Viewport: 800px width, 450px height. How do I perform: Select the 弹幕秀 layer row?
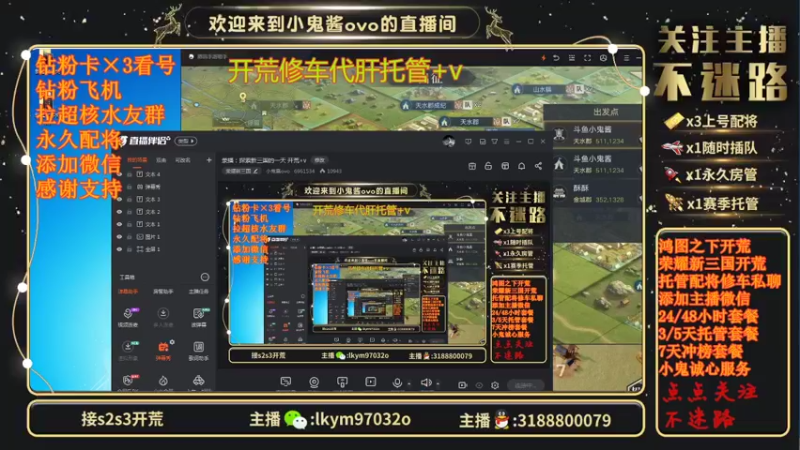(163, 187)
